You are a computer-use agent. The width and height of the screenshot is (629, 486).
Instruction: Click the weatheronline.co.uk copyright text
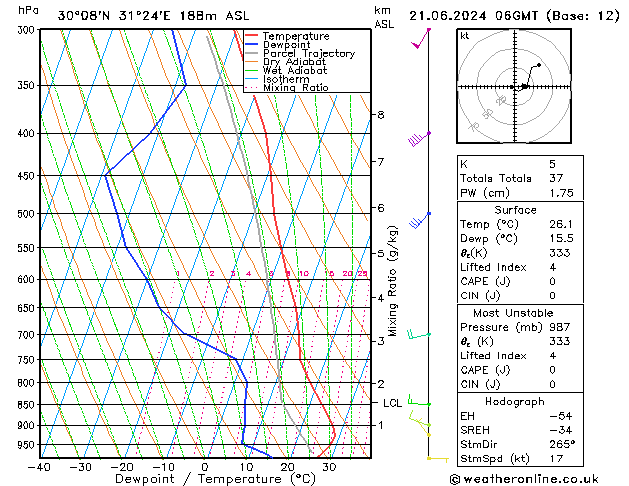click(x=524, y=479)
